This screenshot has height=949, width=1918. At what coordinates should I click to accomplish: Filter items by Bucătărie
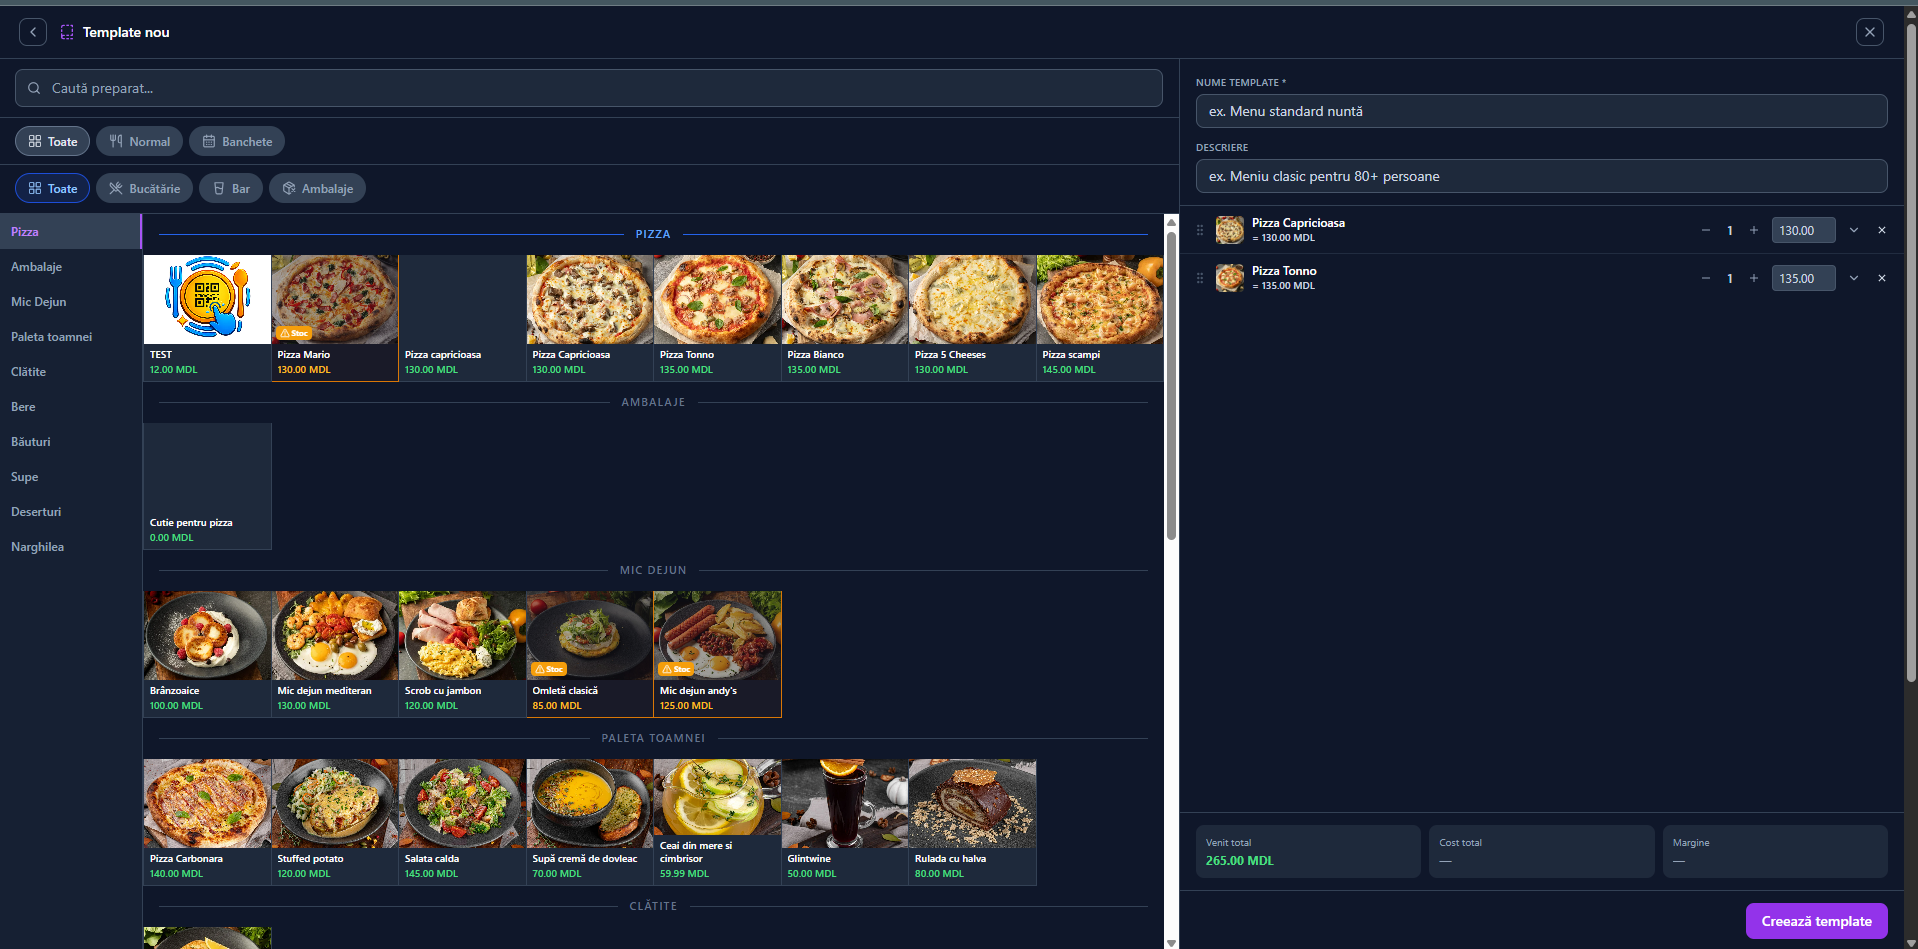coord(144,188)
